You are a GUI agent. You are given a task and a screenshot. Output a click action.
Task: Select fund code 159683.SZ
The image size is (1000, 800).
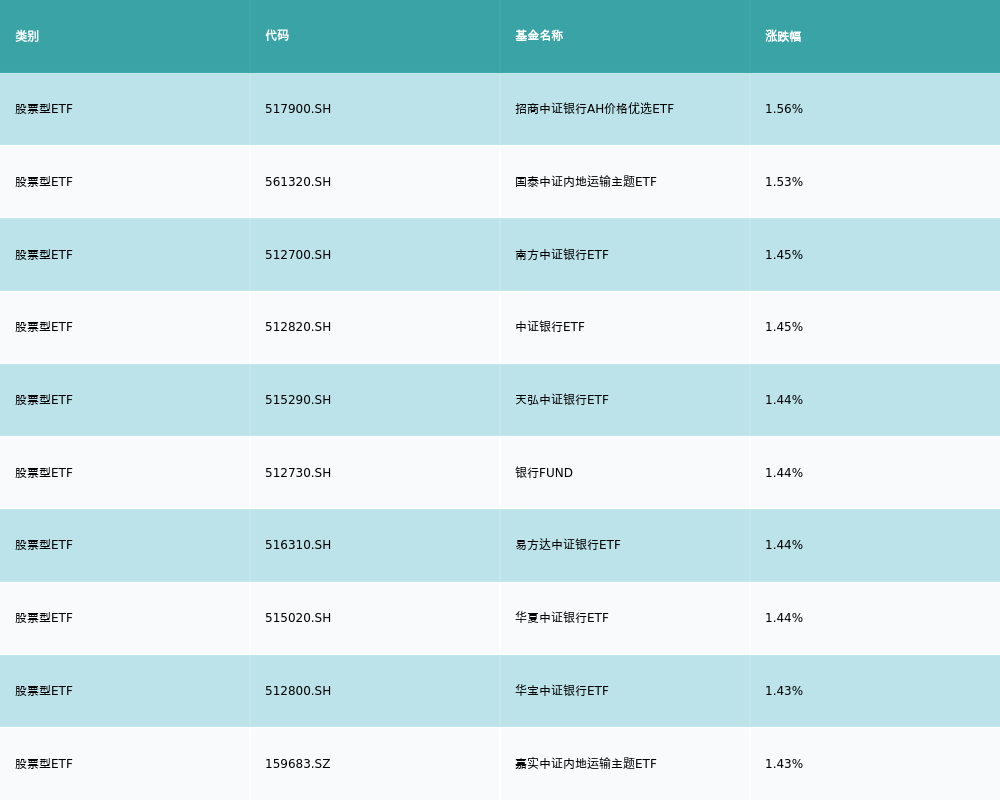pos(297,764)
